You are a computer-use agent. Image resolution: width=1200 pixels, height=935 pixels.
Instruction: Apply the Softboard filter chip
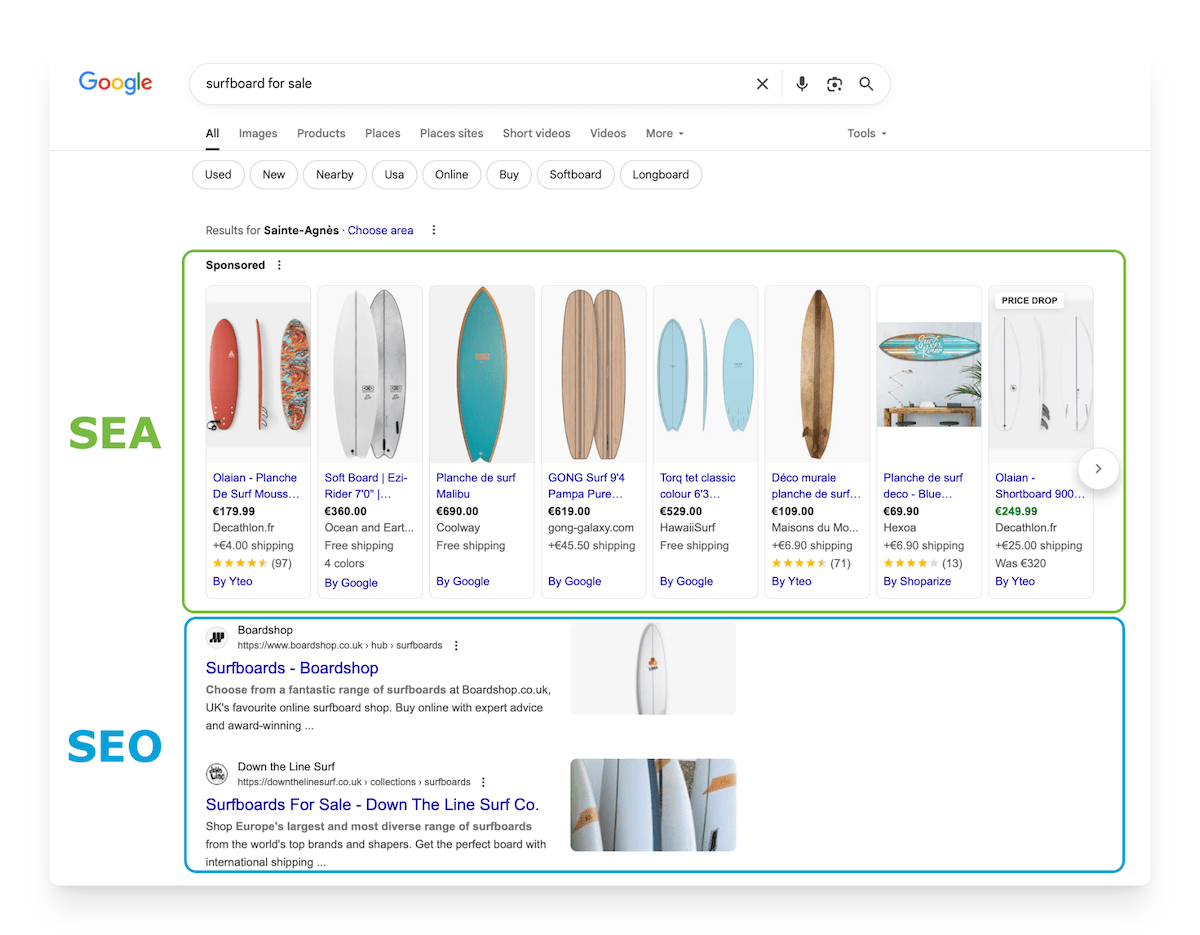click(x=576, y=174)
